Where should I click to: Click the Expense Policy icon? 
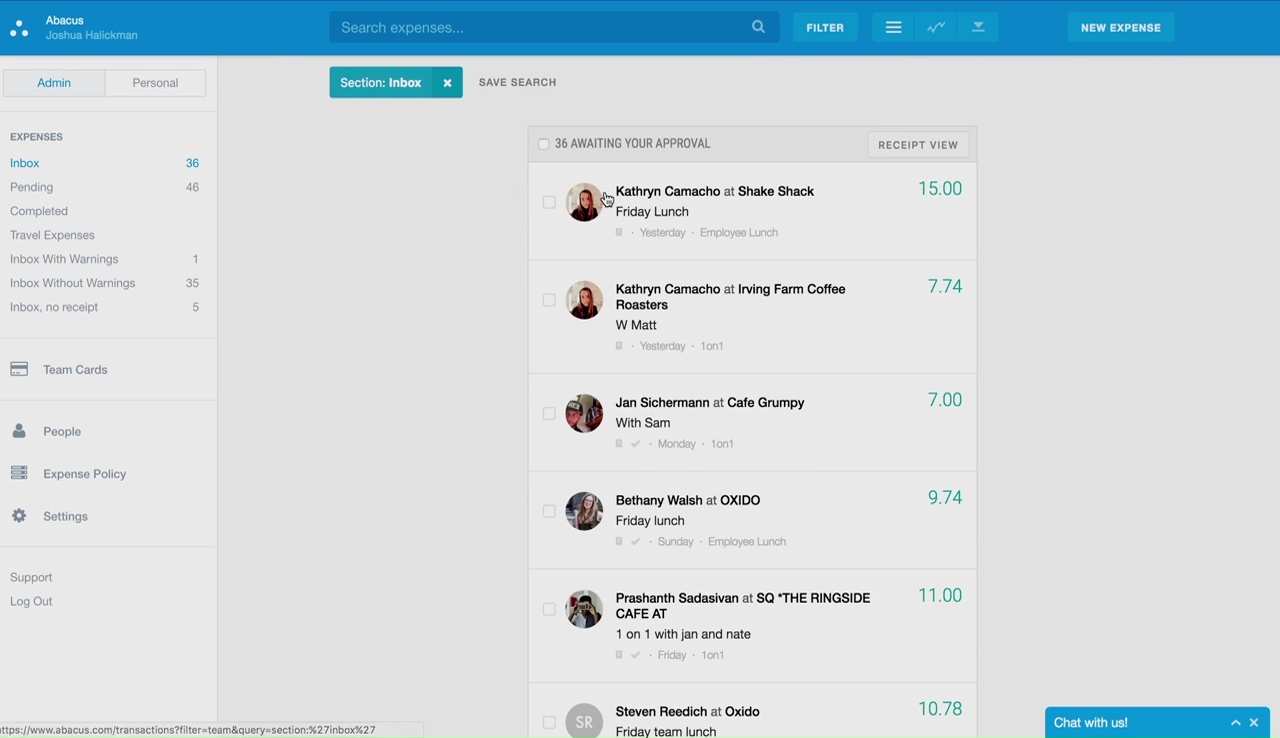coord(19,473)
